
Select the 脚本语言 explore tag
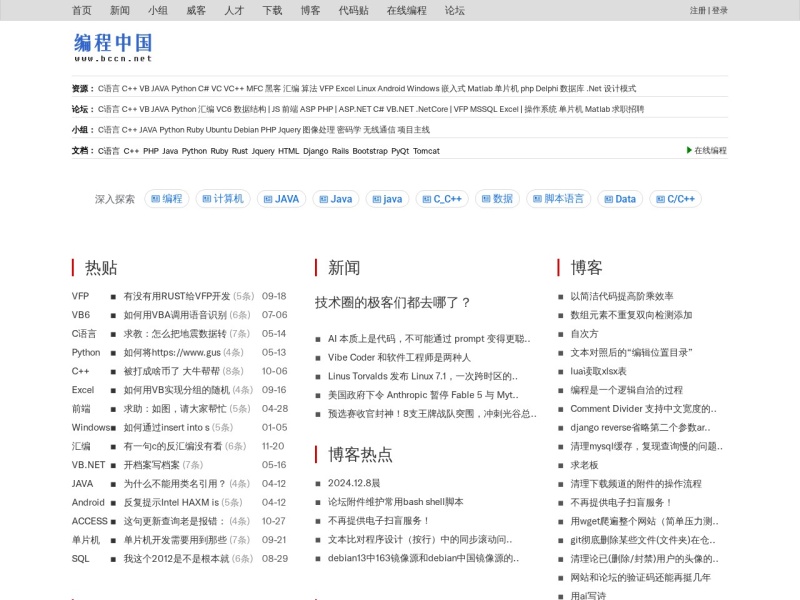559,199
